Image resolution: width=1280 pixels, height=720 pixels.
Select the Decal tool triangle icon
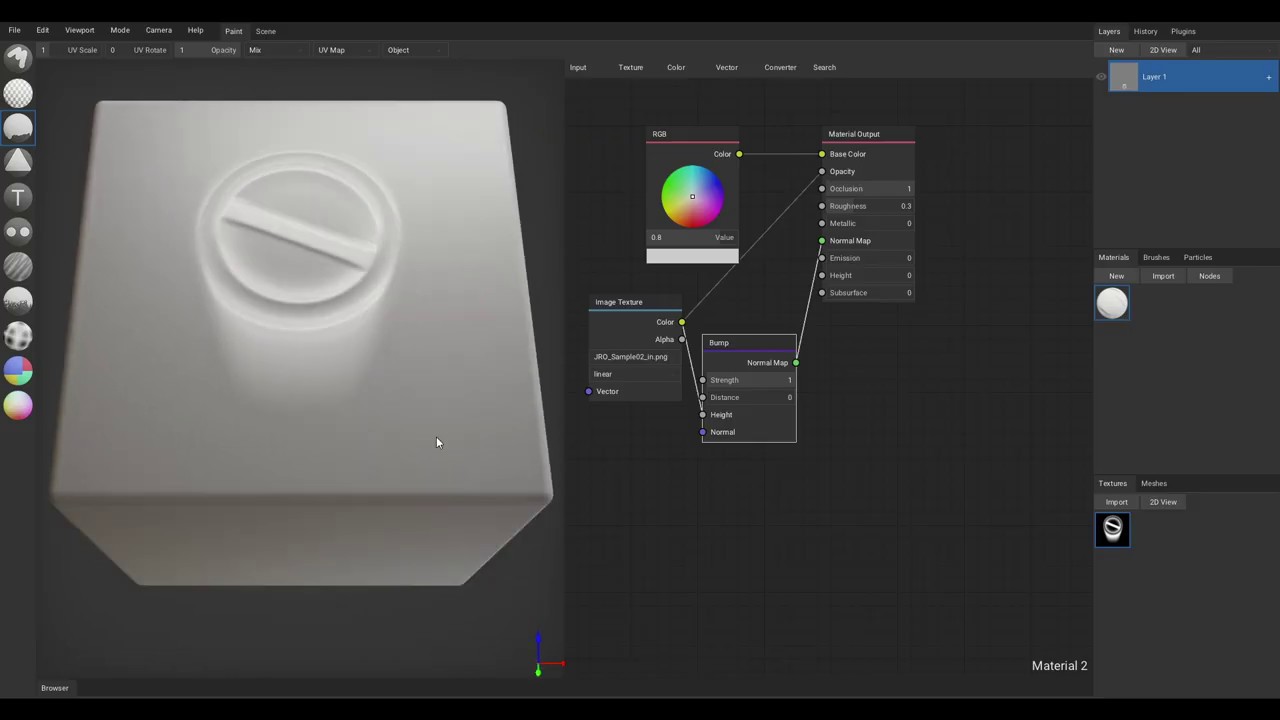(18, 162)
